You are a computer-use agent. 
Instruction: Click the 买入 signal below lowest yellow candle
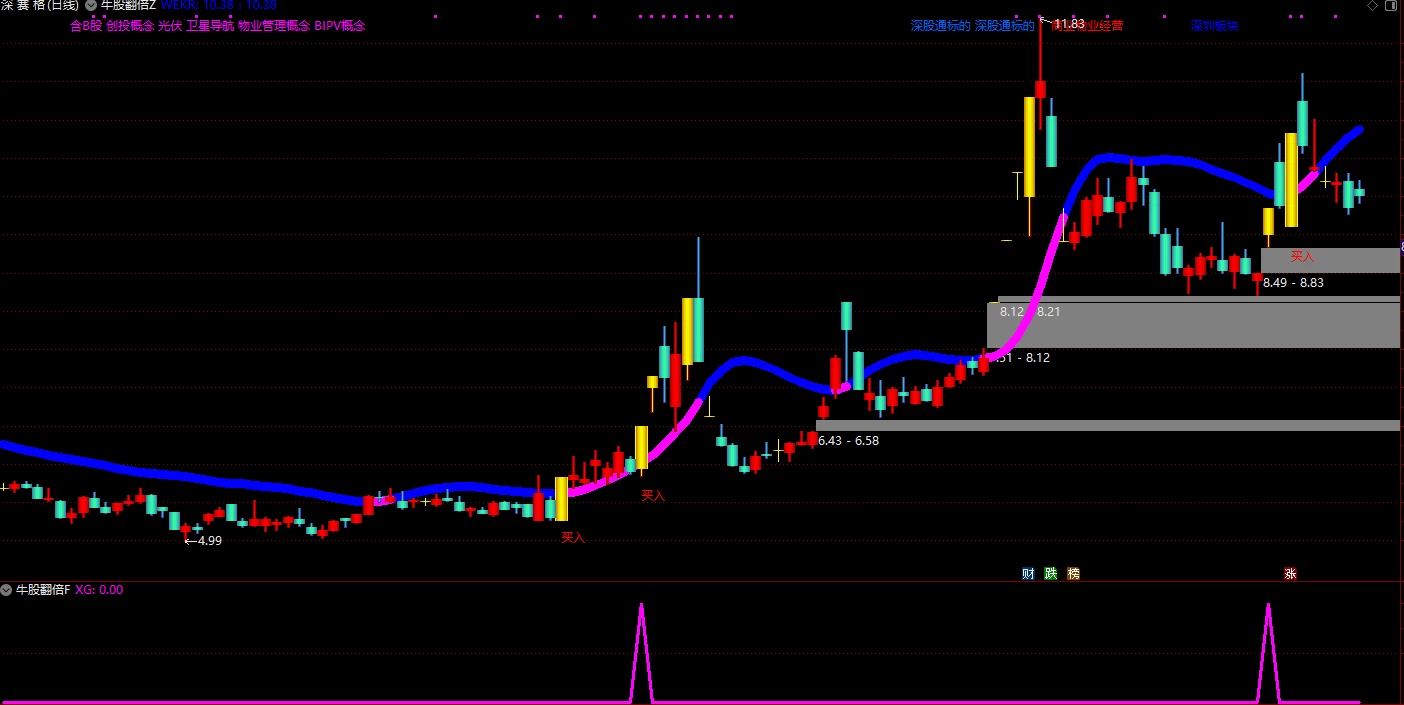click(573, 538)
